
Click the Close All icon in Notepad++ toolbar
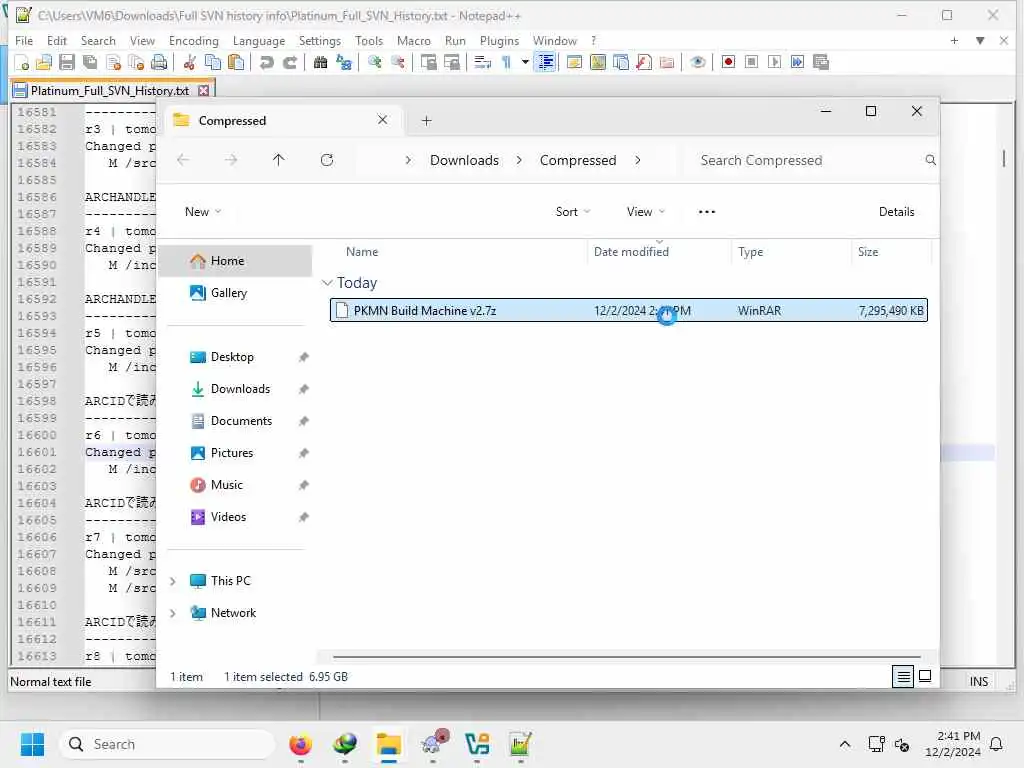[136, 62]
